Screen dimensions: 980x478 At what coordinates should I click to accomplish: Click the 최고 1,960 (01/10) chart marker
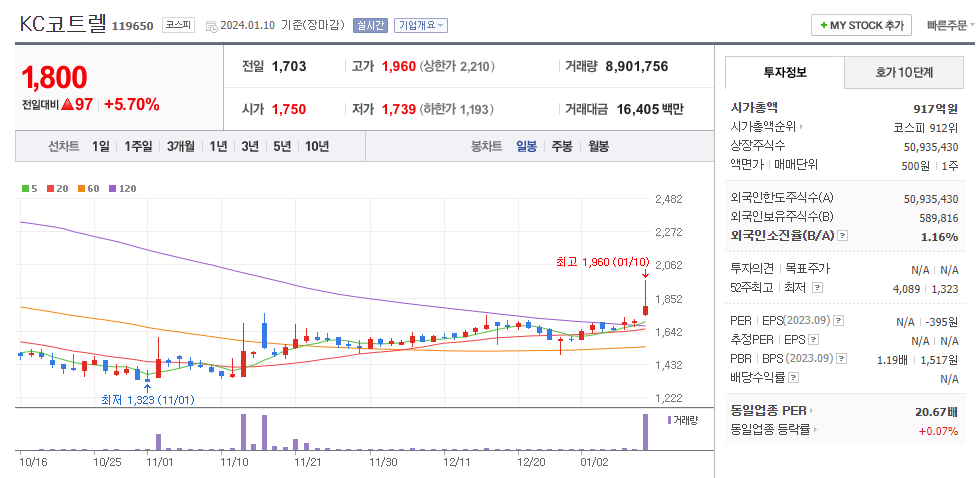(x=603, y=262)
